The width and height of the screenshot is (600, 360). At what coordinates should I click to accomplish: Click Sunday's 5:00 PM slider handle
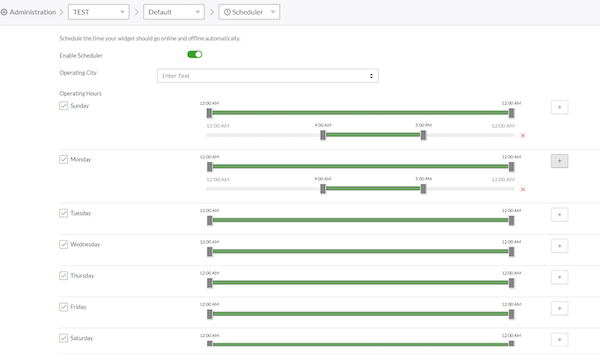point(423,135)
